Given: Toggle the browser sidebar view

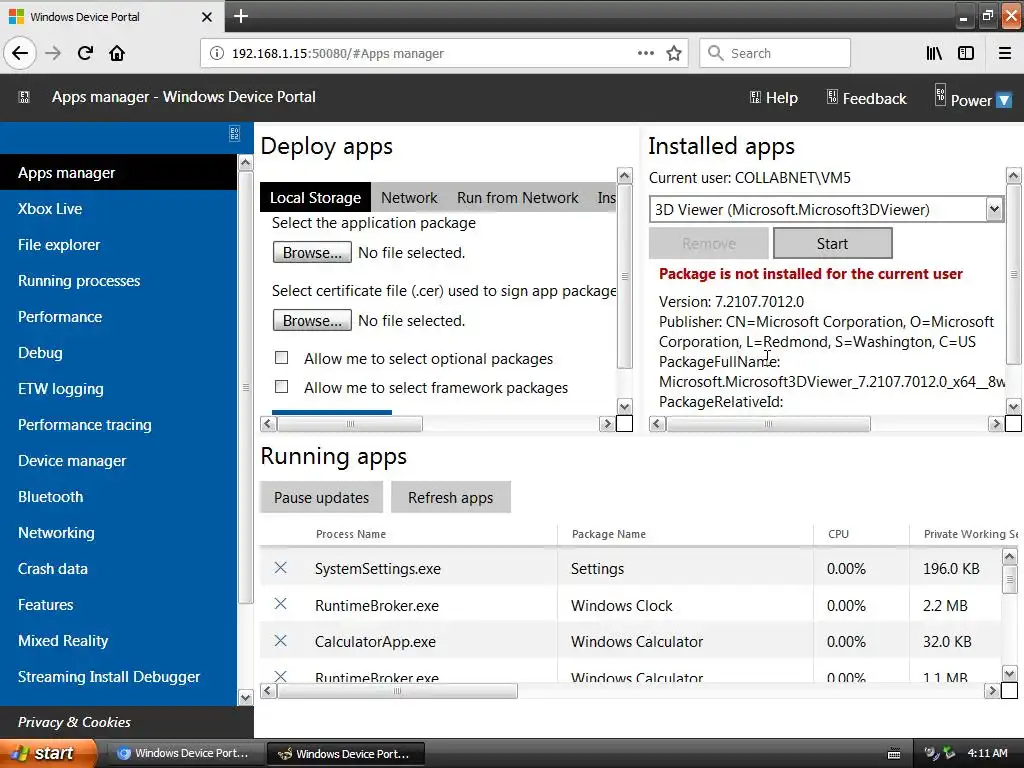Looking at the screenshot, I should tap(966, 53).
